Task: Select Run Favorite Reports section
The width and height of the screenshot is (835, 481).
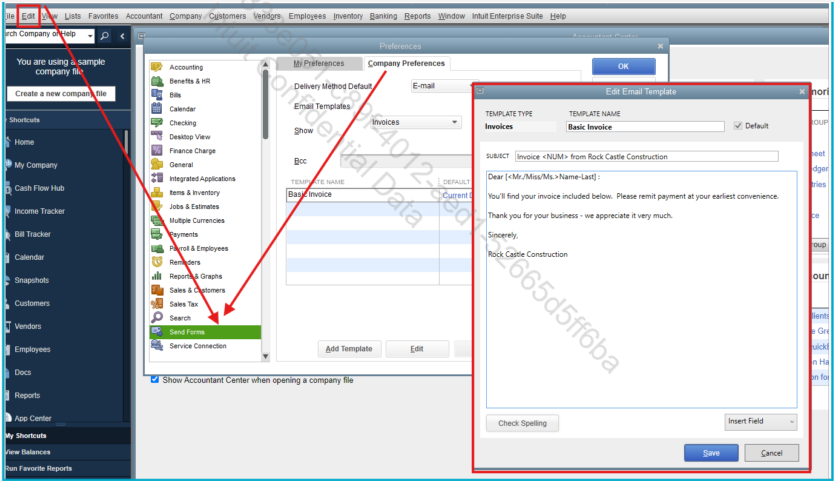Action: tap(68, 469)
